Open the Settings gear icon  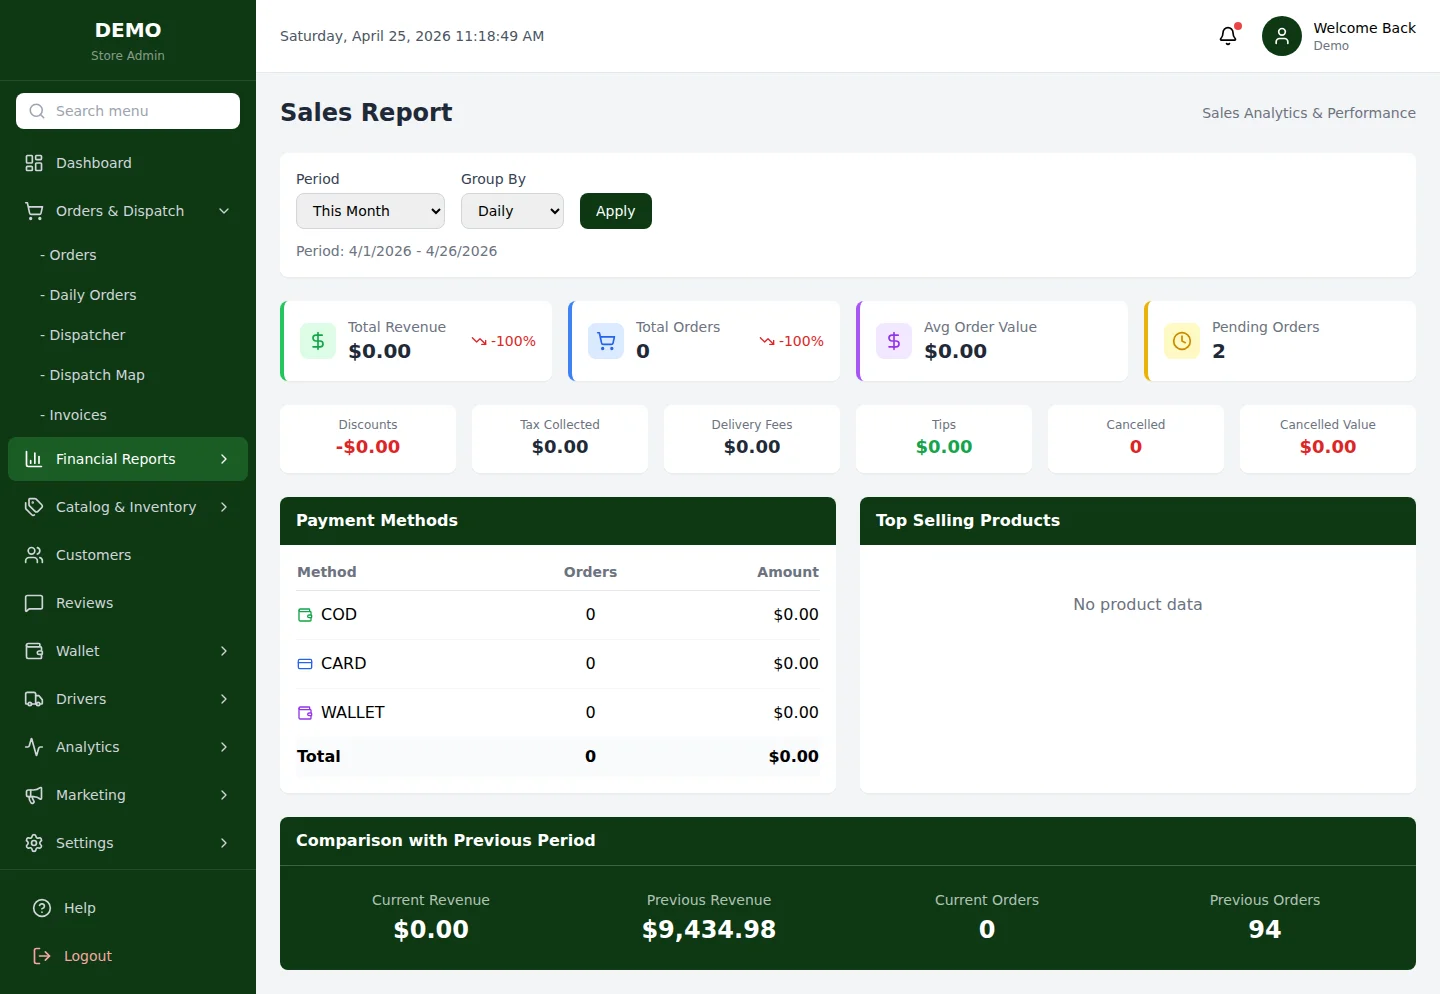click(33, 843)
